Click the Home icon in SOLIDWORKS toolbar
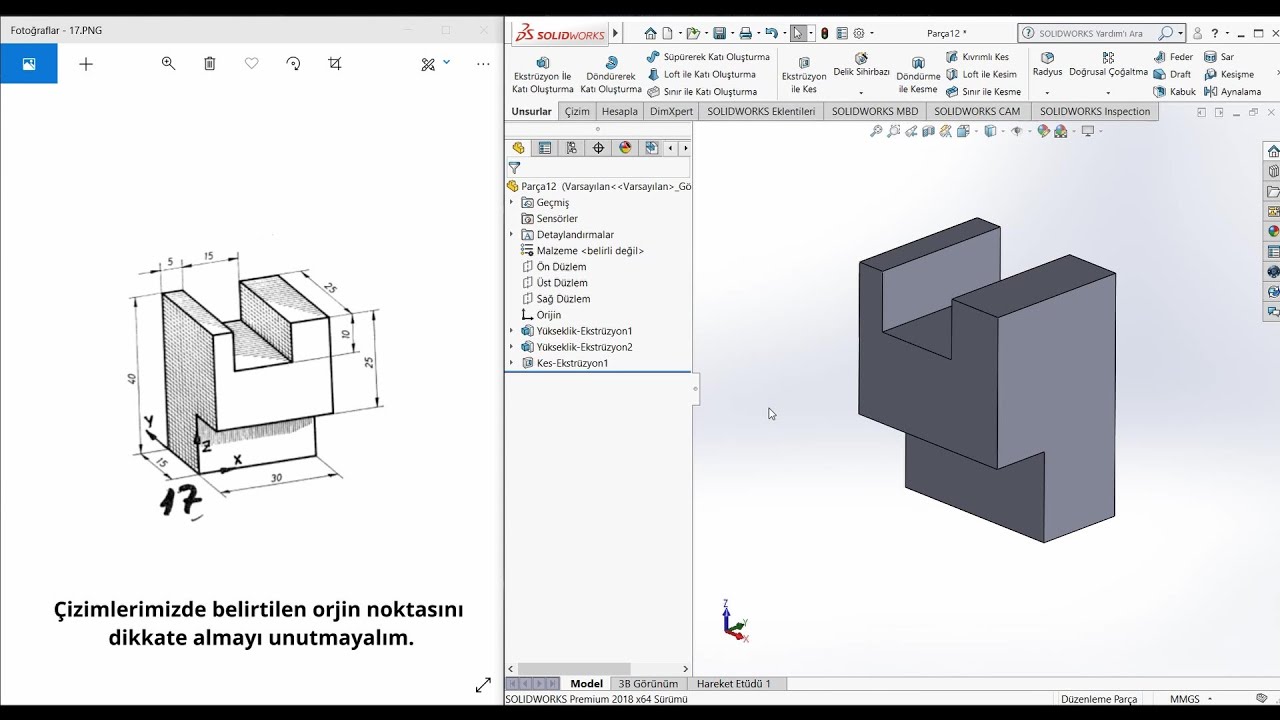The image size is (1280, 720). pyautogui.click(x=650, y=33)
